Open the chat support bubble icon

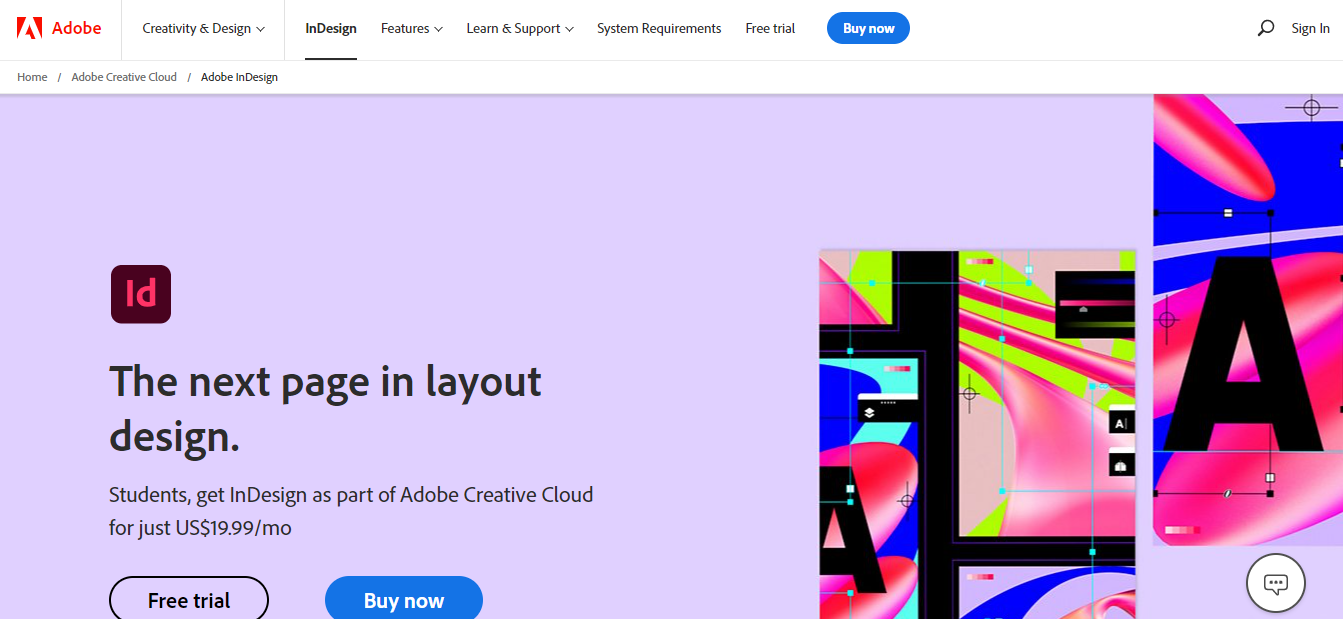click(x=1276, y=582)
